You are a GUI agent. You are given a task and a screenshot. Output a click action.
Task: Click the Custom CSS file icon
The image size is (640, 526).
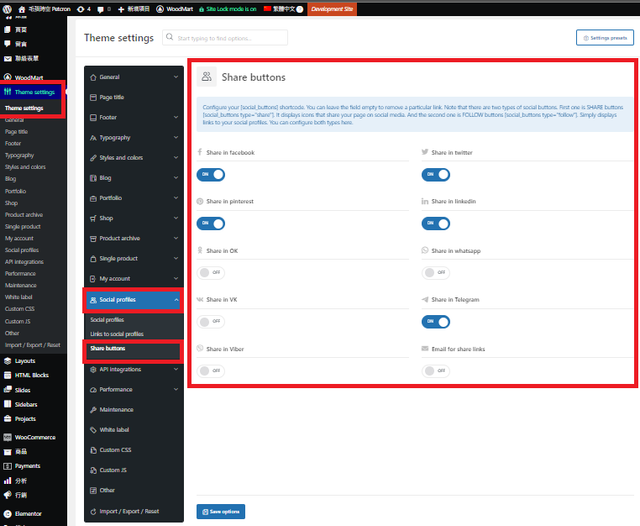pyautogui.click(x=93, y=450)
